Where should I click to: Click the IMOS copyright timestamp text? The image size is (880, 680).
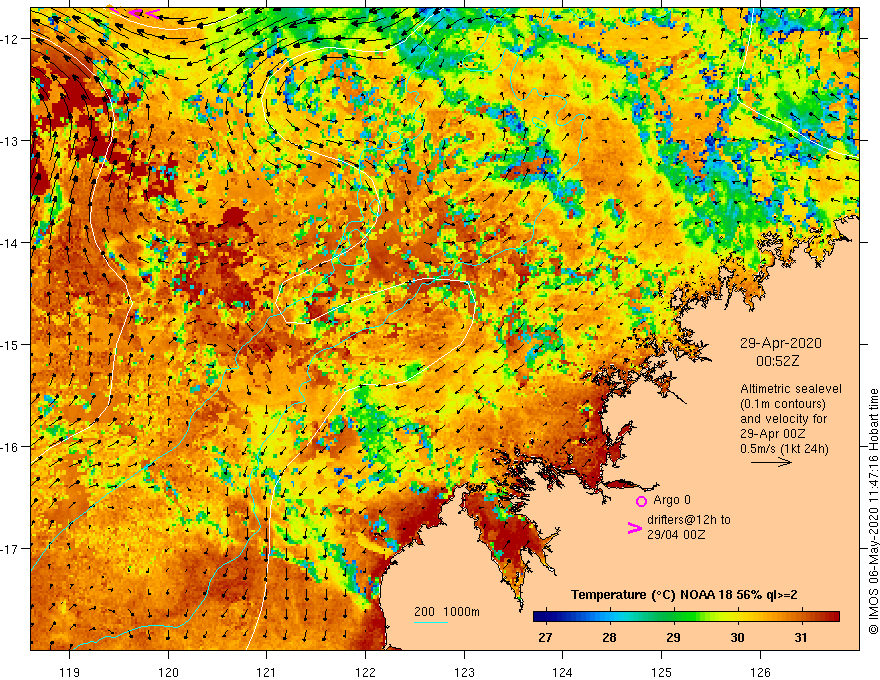pyautogui.click(x=873, y=511)
